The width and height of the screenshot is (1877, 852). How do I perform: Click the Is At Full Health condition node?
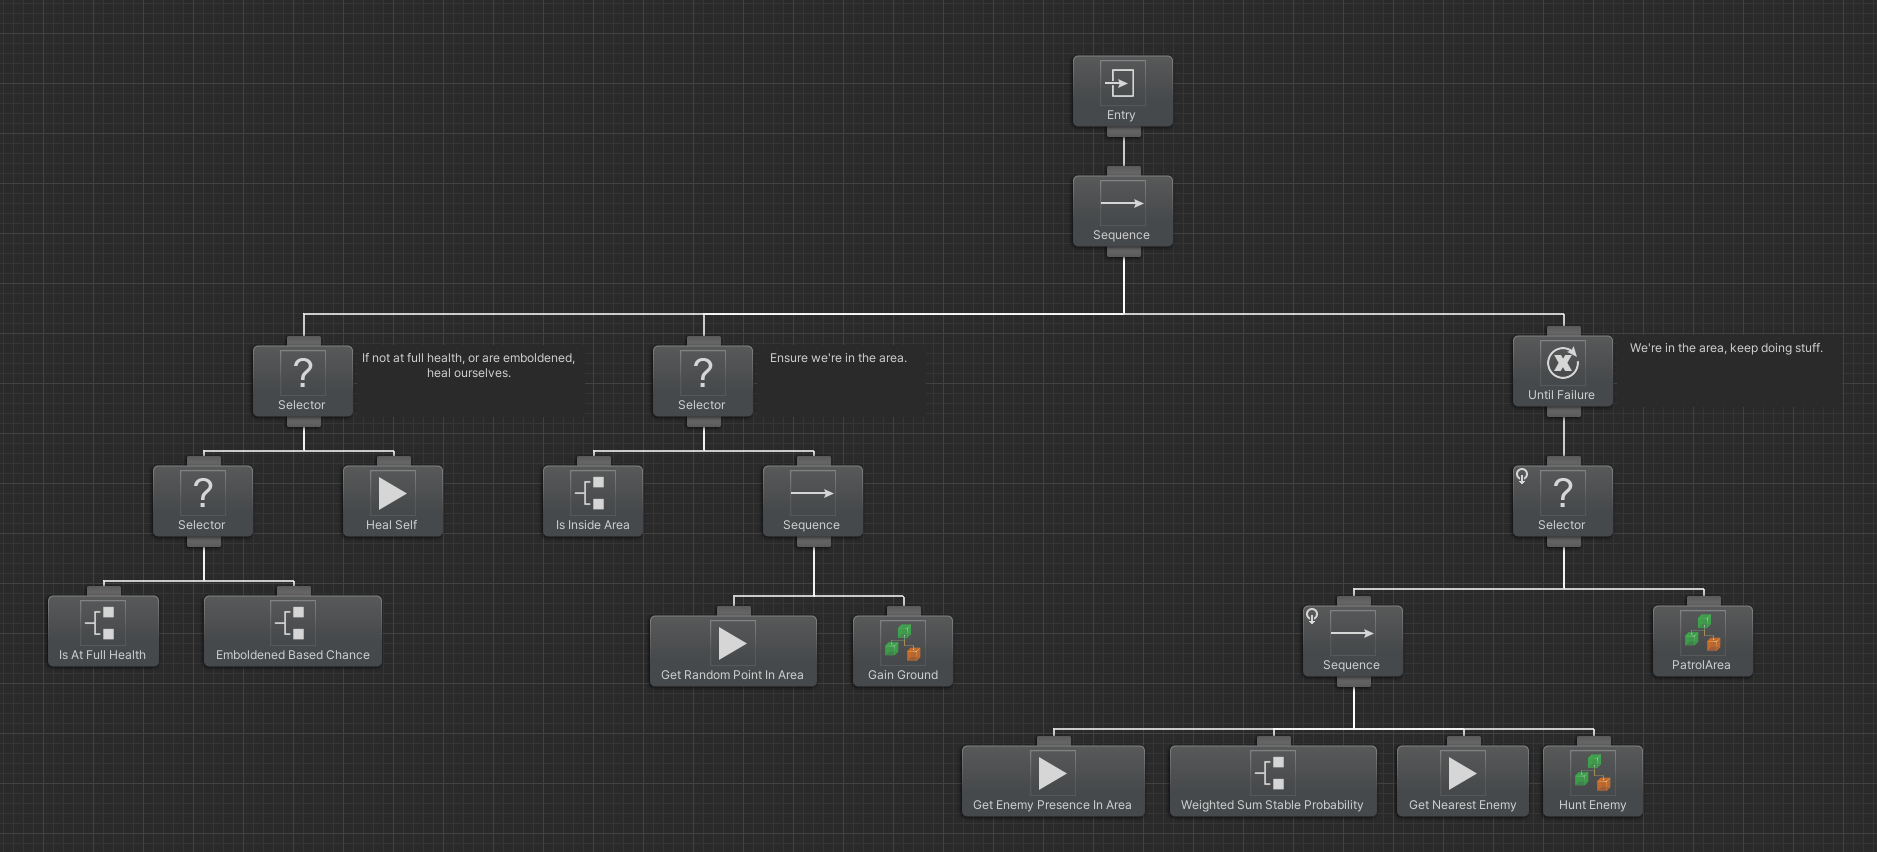click(x=103, y=632)
